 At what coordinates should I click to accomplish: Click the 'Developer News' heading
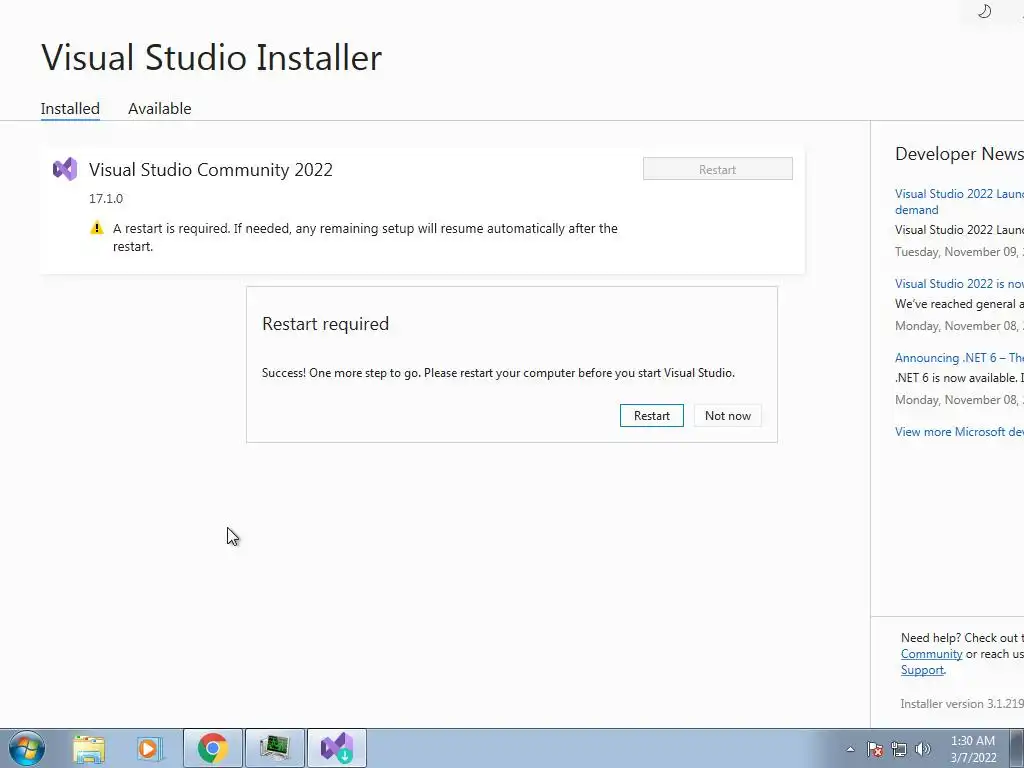point(959,153)
